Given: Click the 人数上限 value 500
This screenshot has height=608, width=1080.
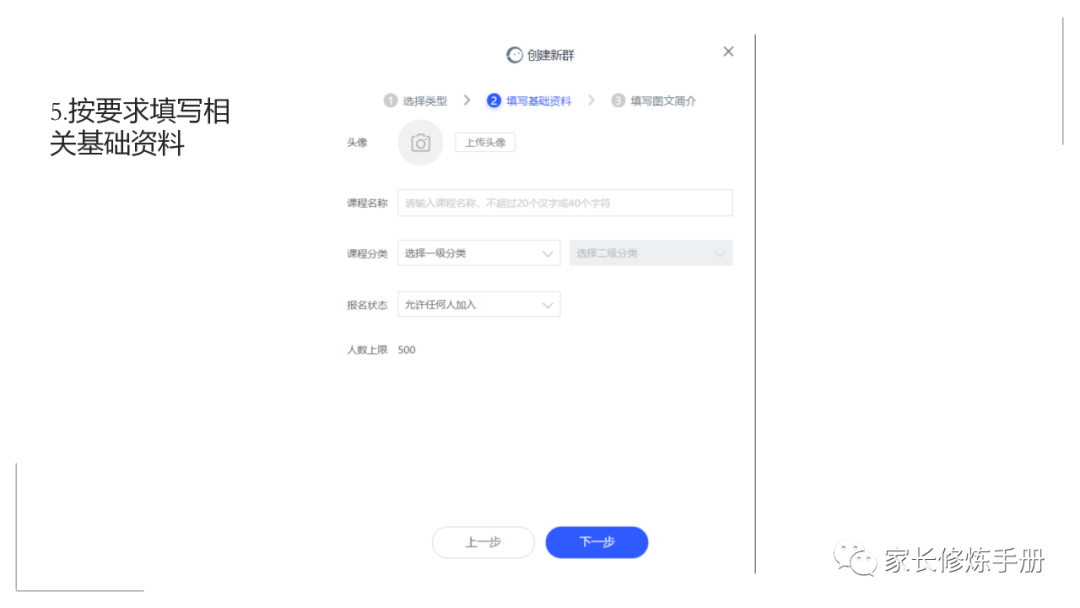Looking at the screenshot, I should point(406,350).
